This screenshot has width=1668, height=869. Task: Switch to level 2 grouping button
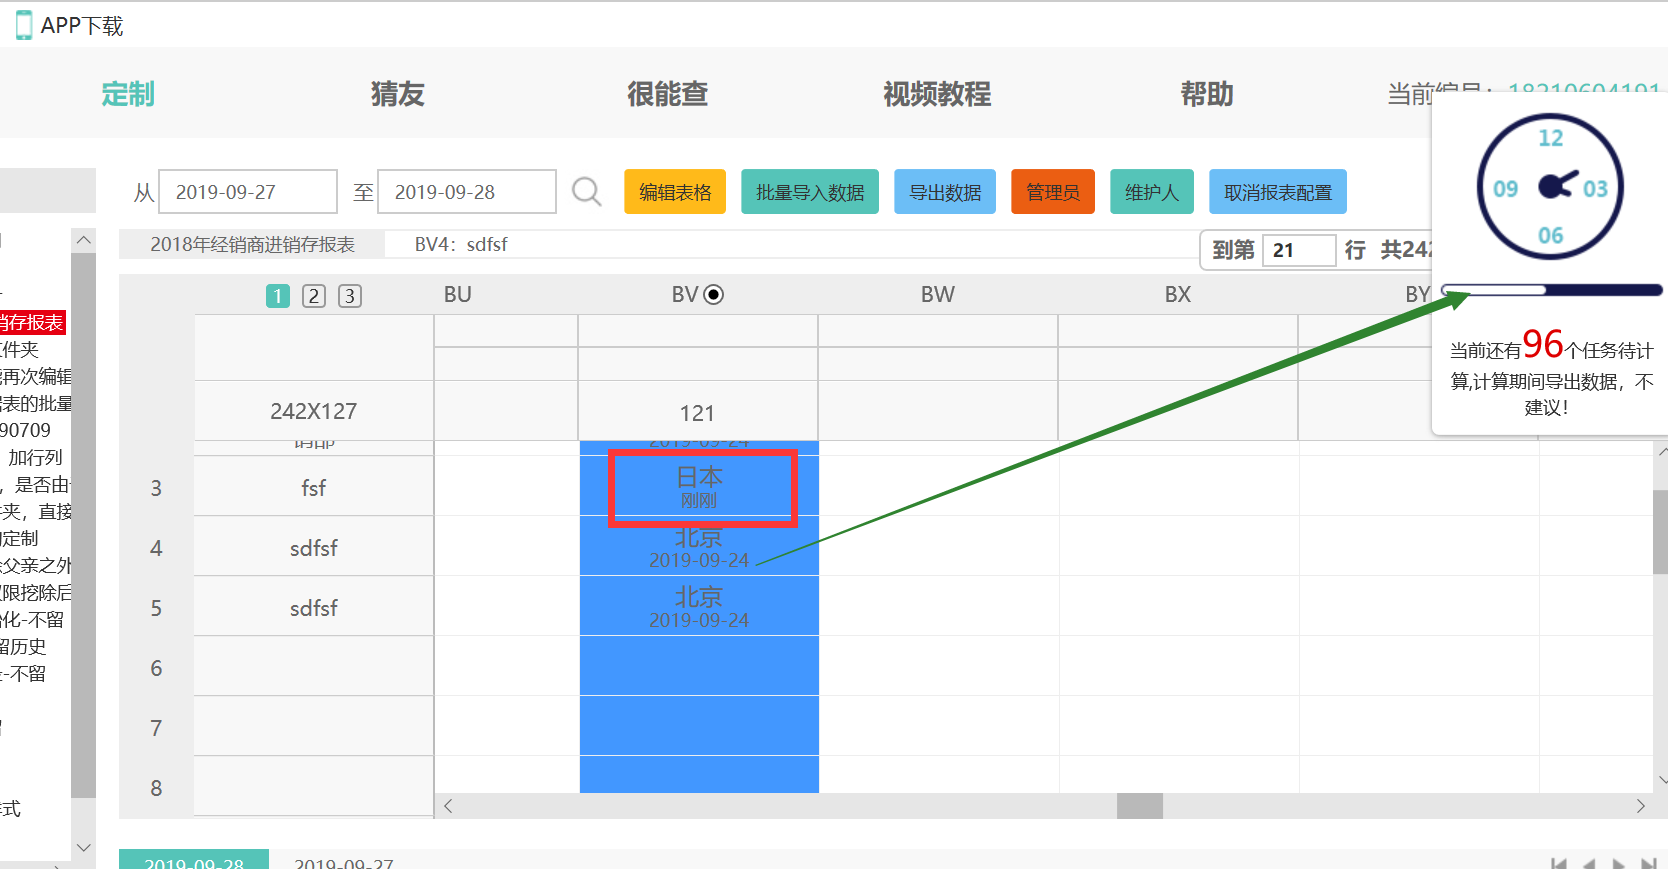click(x=314, y=296)
